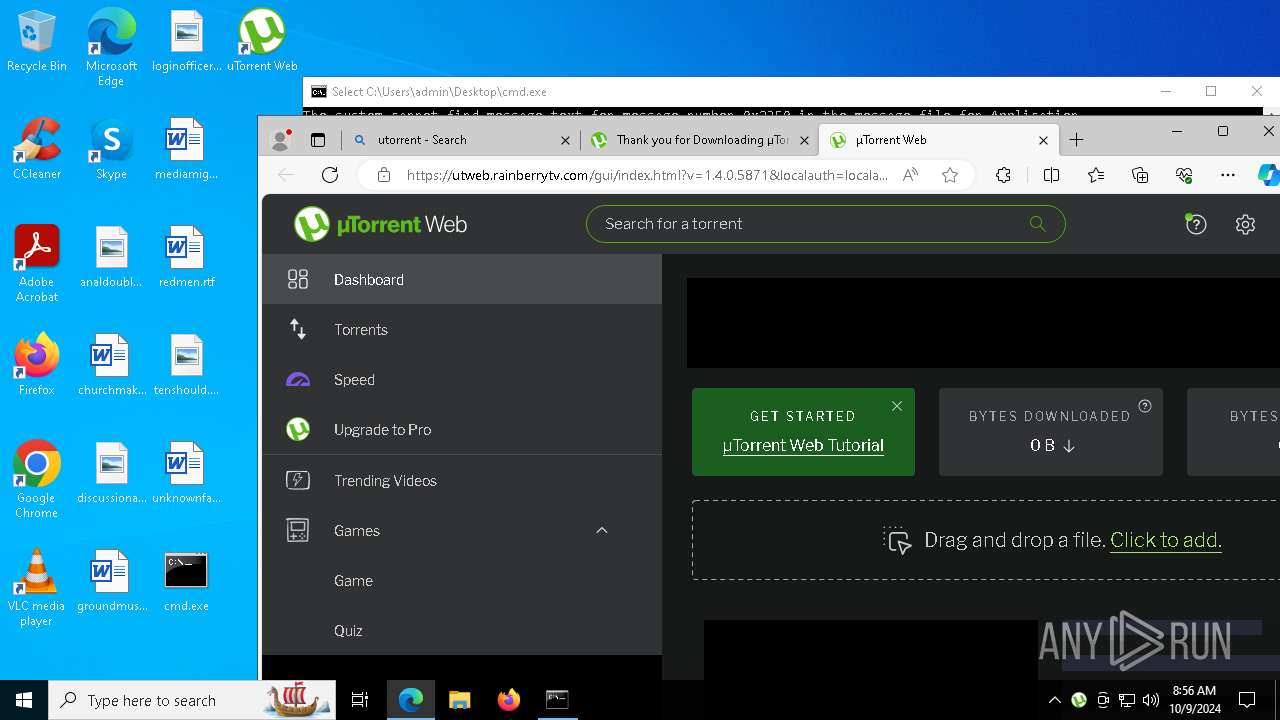Open Edge Collections icon
The width and height of the screenshot is (1280, 720).
pos(1140,175)
